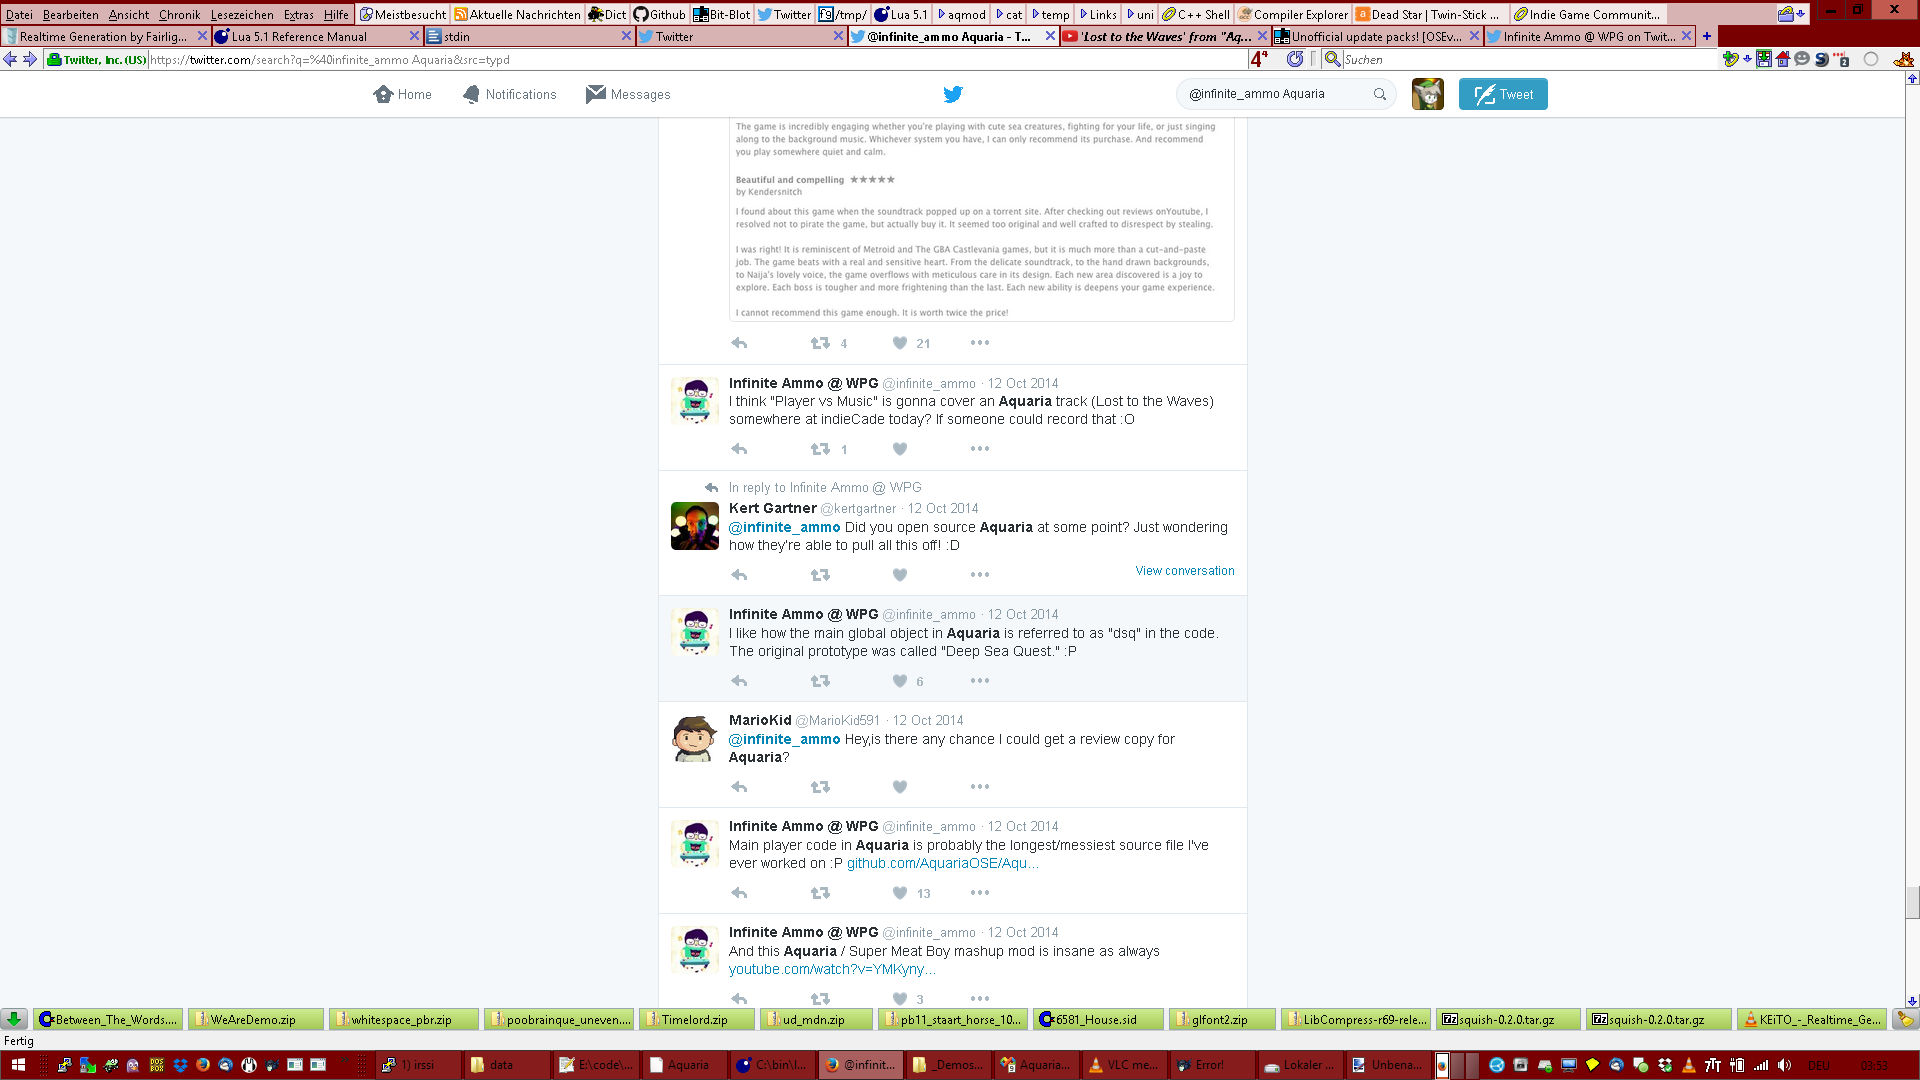Open VLC media player taskbar item
This screenshot has height=1080, width=1920.
point(1123,1065)
